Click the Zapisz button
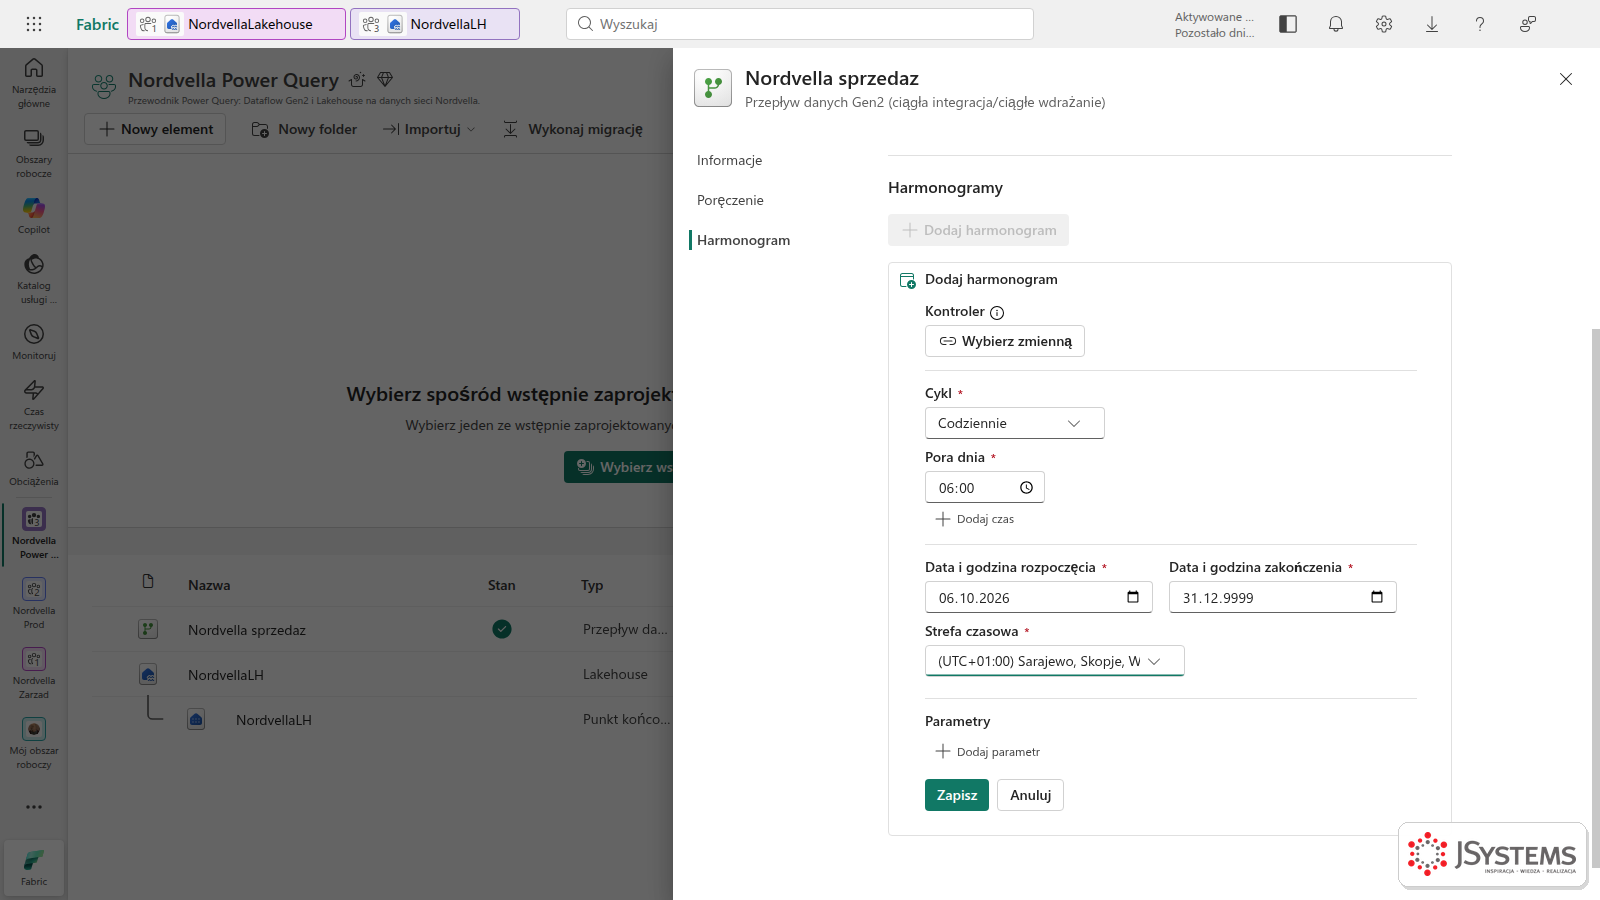The image size is (1600, 900). click(x=957, y=795)
